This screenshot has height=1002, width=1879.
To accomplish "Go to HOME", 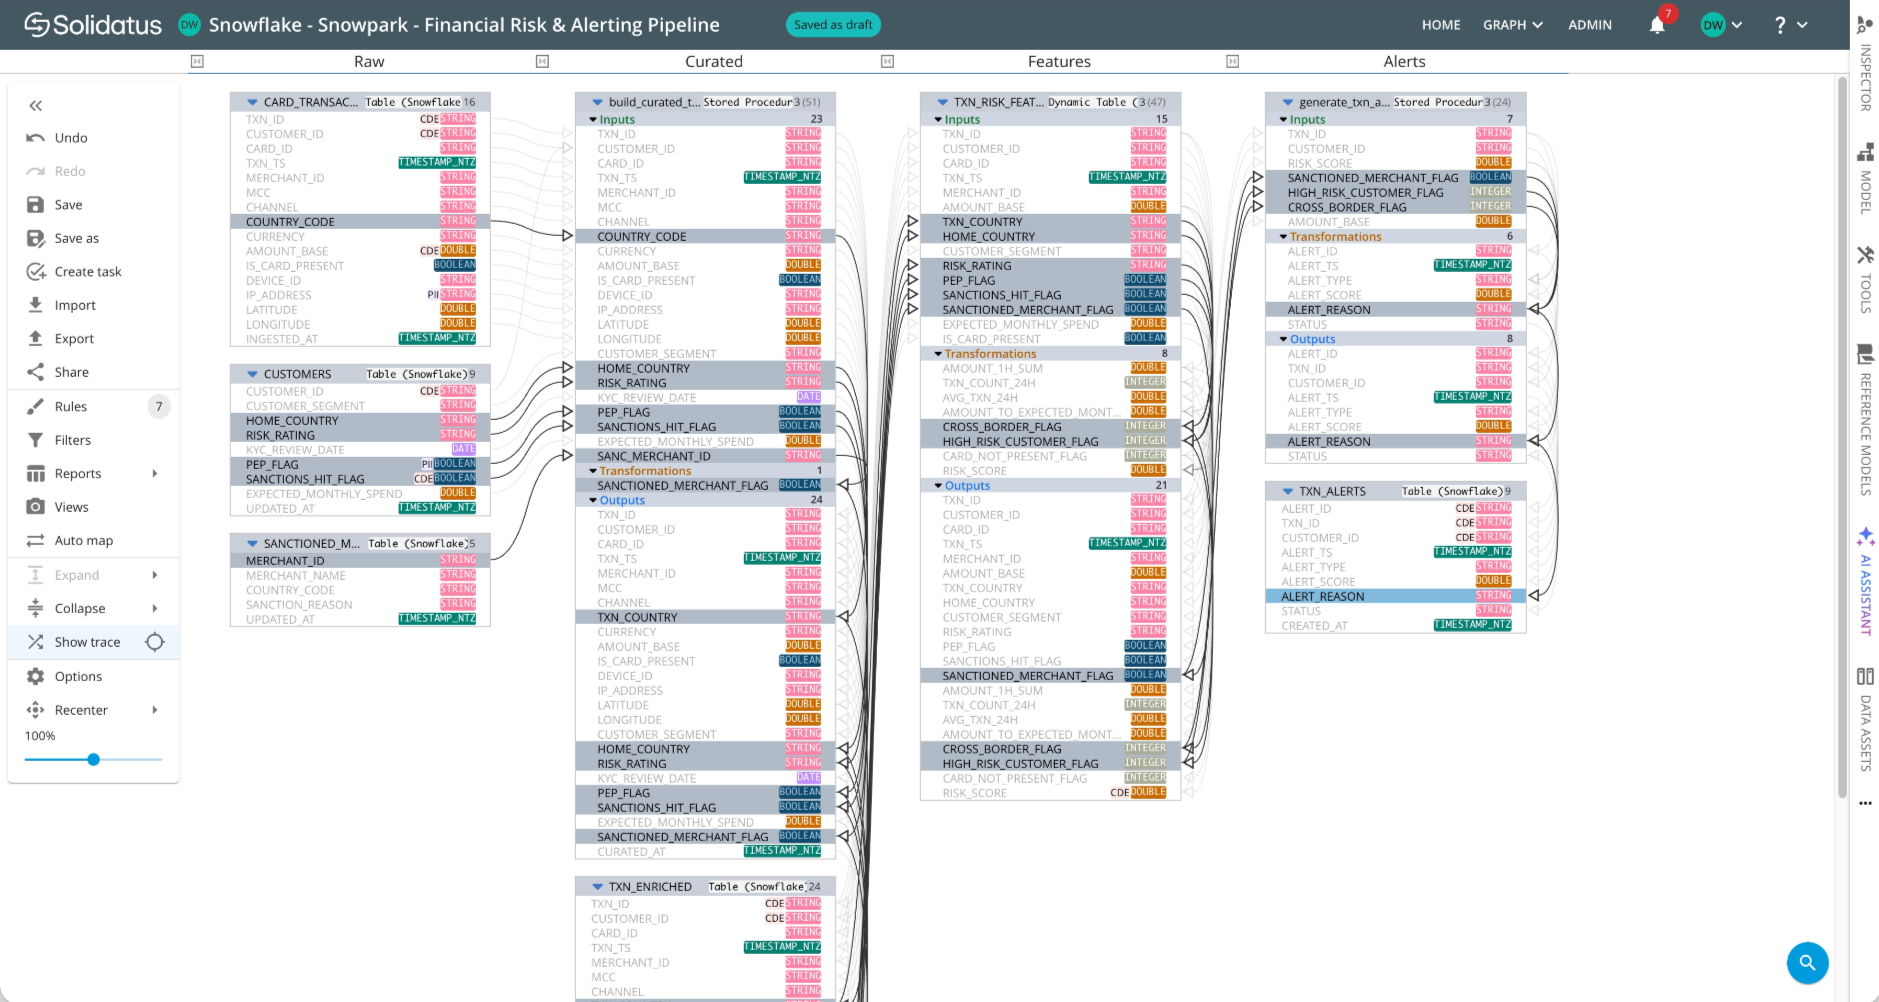I will click(1441, 25).
